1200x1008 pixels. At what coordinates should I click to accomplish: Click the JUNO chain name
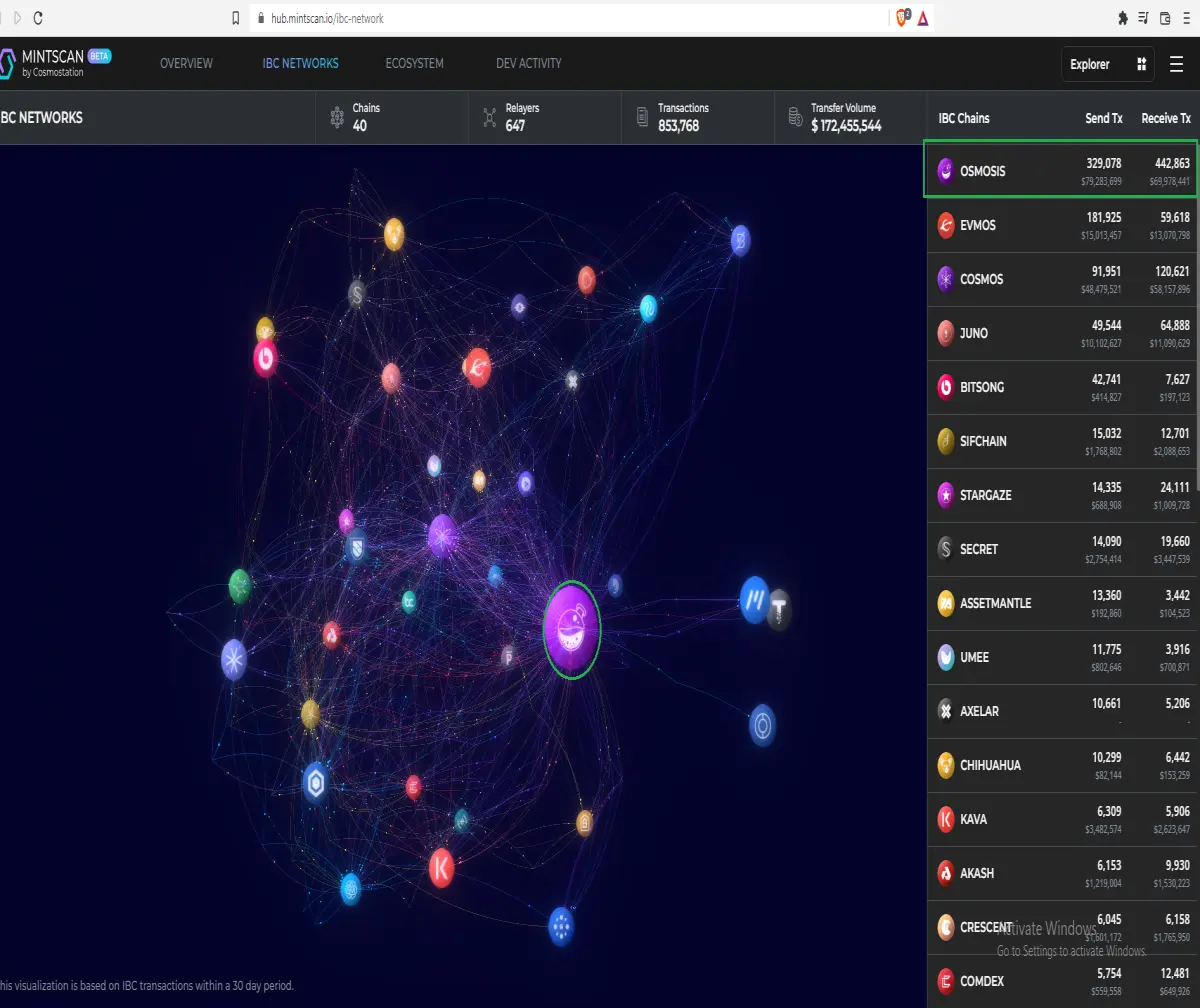[x=974, y=333]
